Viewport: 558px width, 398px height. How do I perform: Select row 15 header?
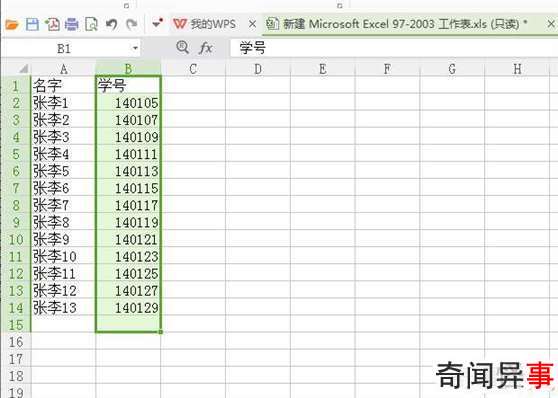click(x=16, y=325)
